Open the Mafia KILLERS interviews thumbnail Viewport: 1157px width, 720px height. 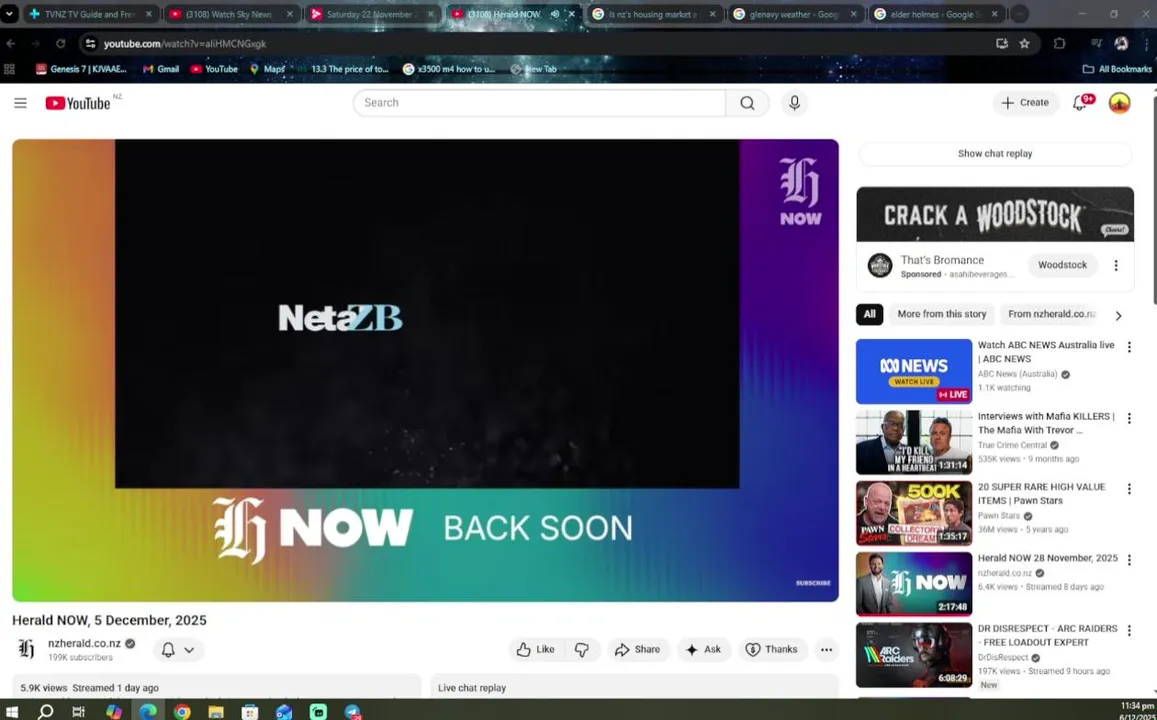coord(913,443)
